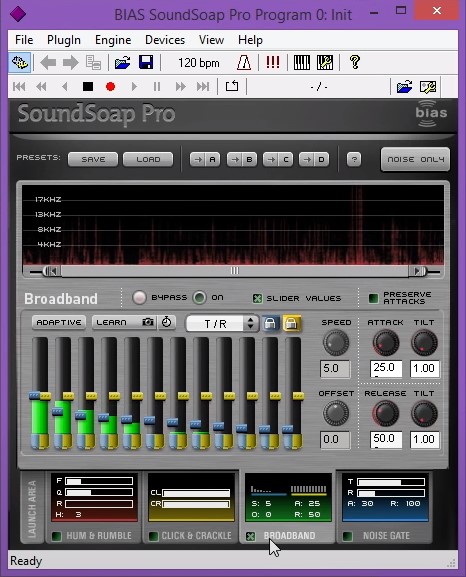This screenshot has height=577, width=466.
Task: Store settings to snapshot D
Action: tap(314, 159)
